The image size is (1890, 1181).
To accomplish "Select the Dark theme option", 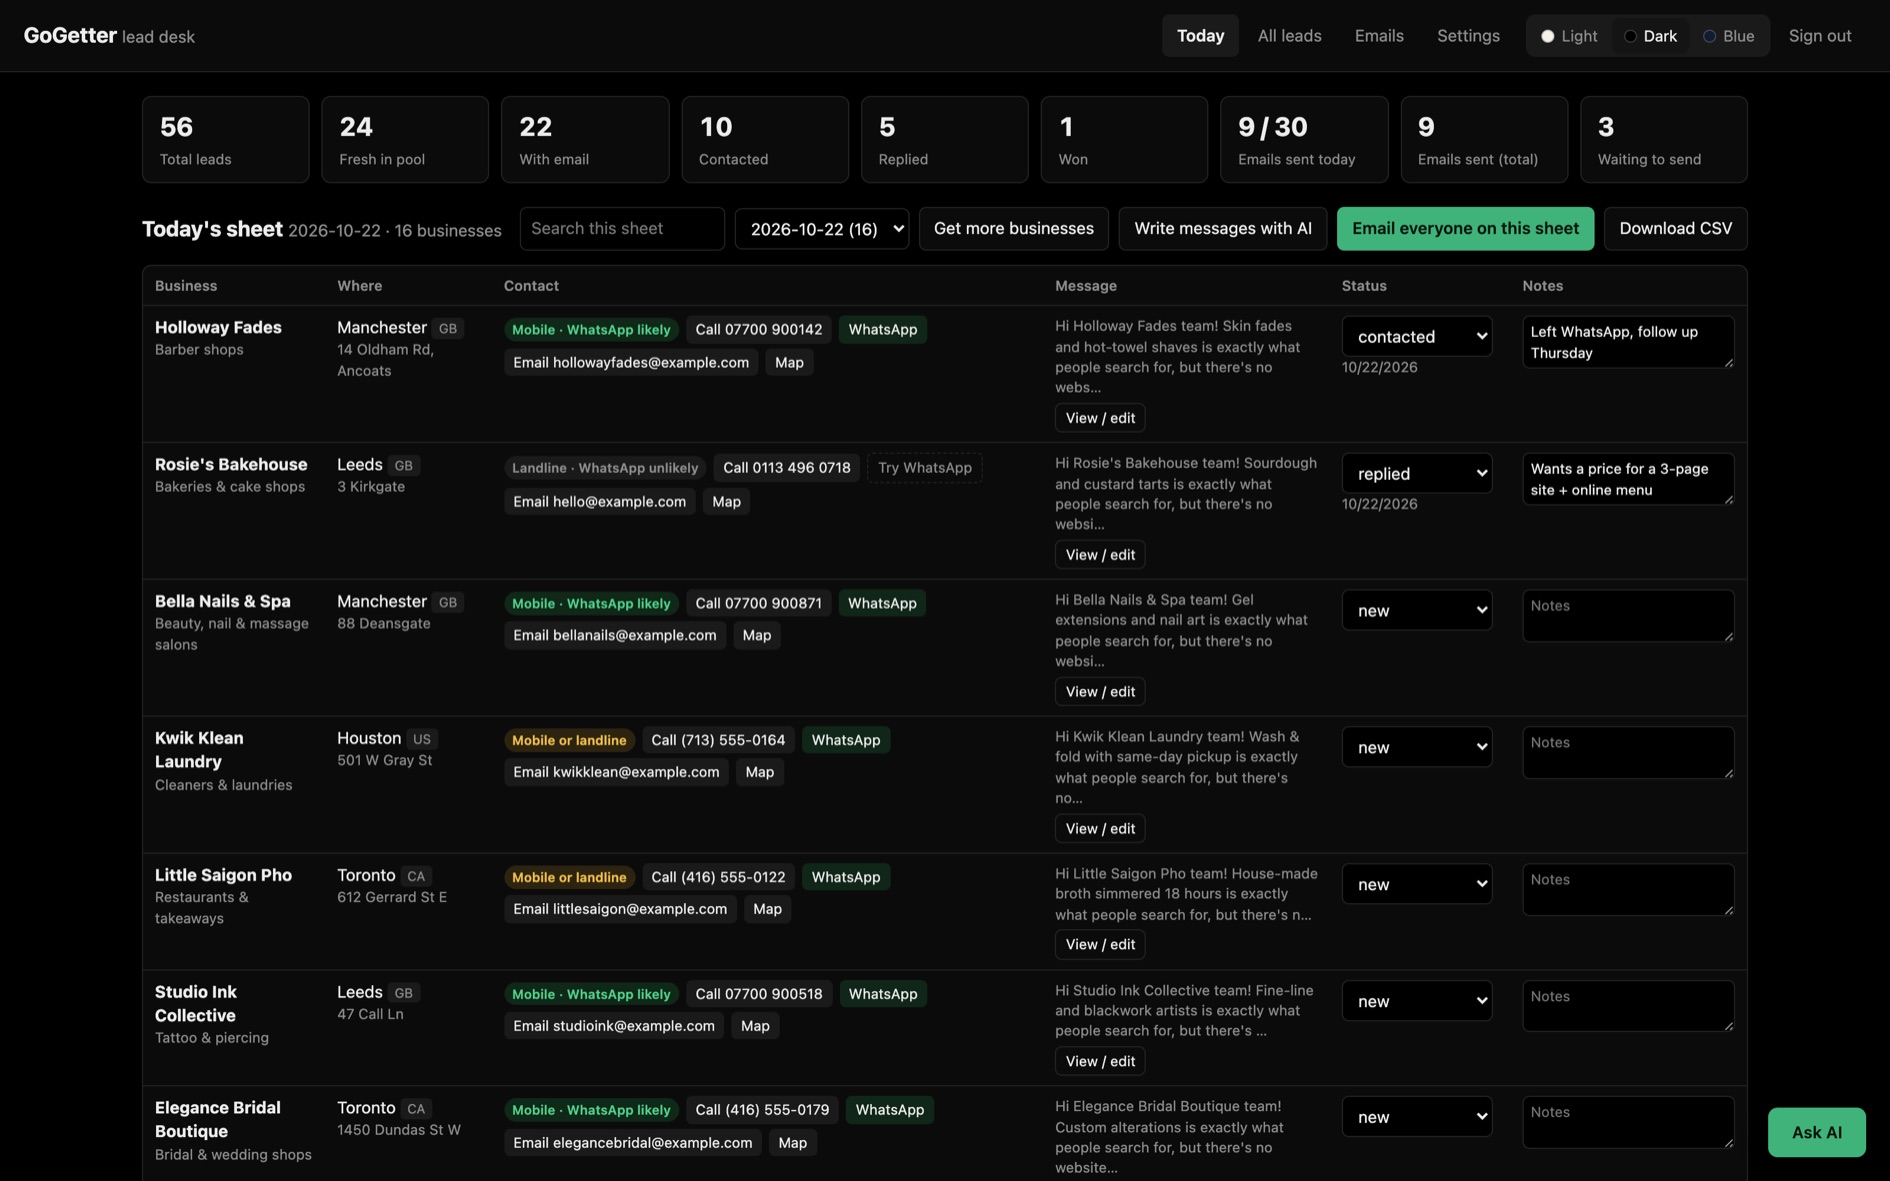I will [x=1650, y=36].
